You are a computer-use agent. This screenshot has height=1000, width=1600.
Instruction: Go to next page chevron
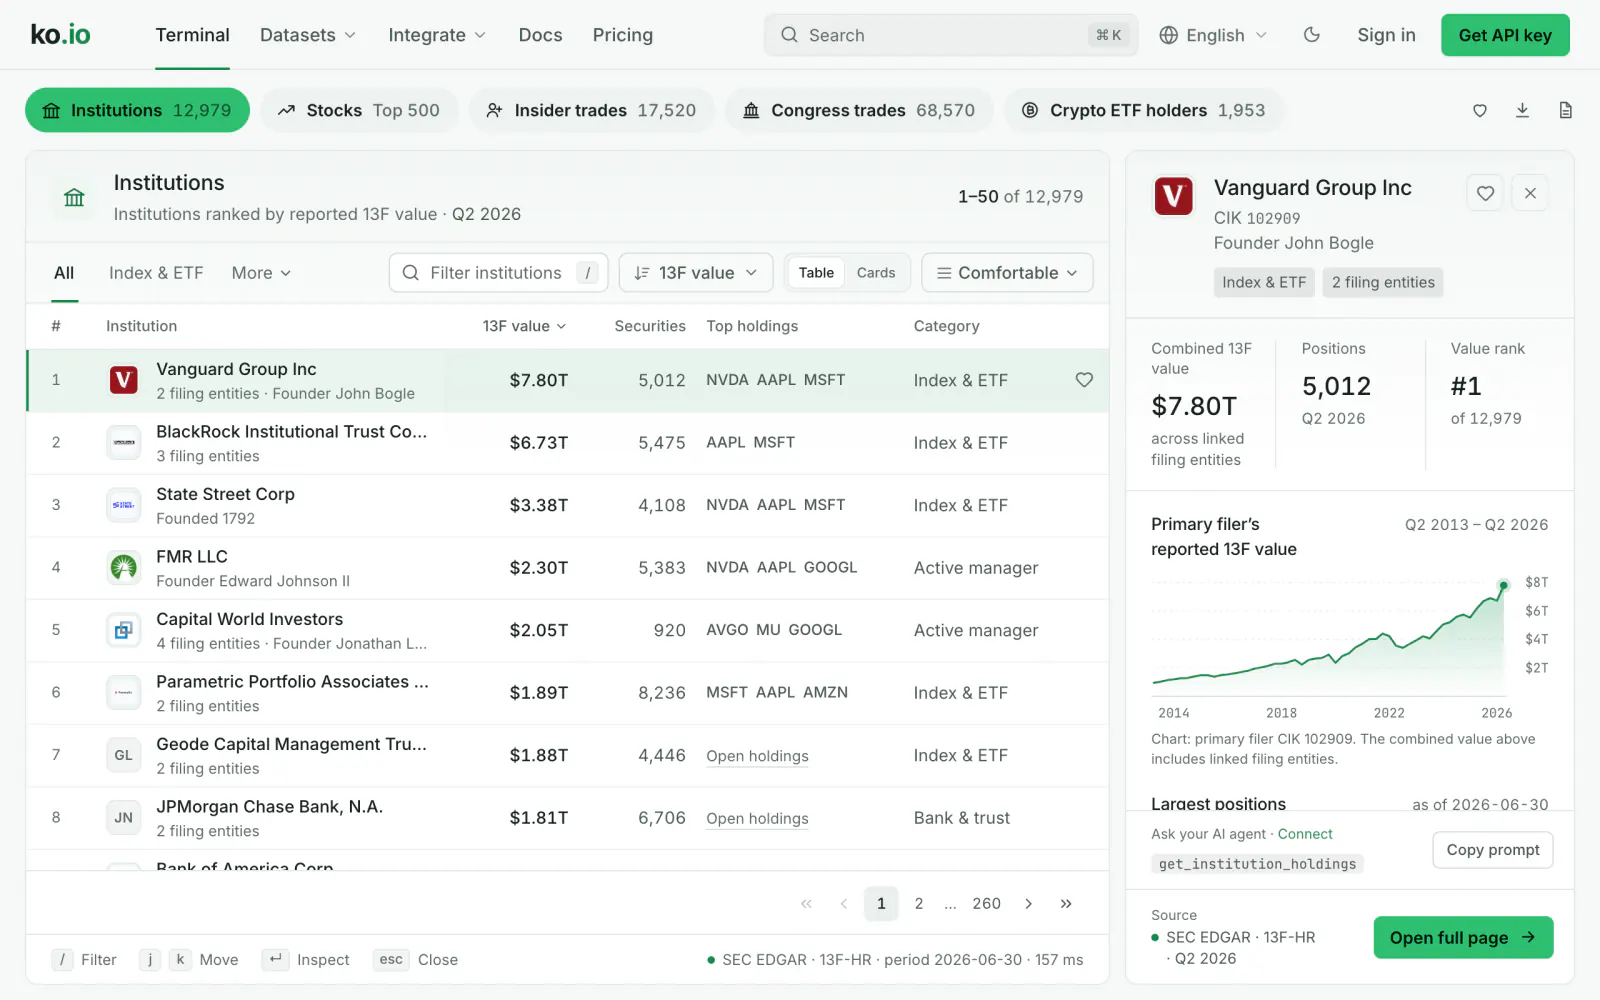[1028, 904]
